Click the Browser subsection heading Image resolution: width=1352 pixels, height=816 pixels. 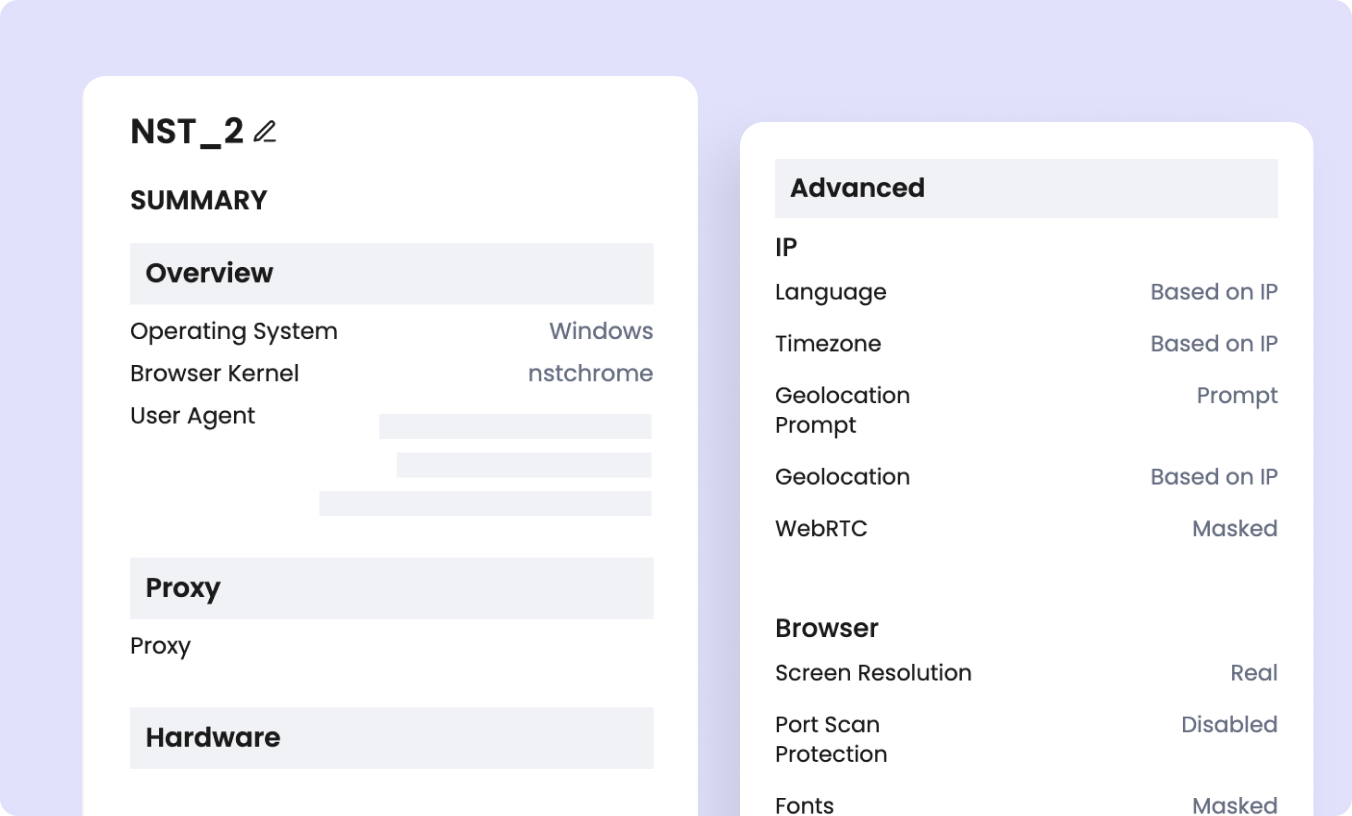coord(826,627)
